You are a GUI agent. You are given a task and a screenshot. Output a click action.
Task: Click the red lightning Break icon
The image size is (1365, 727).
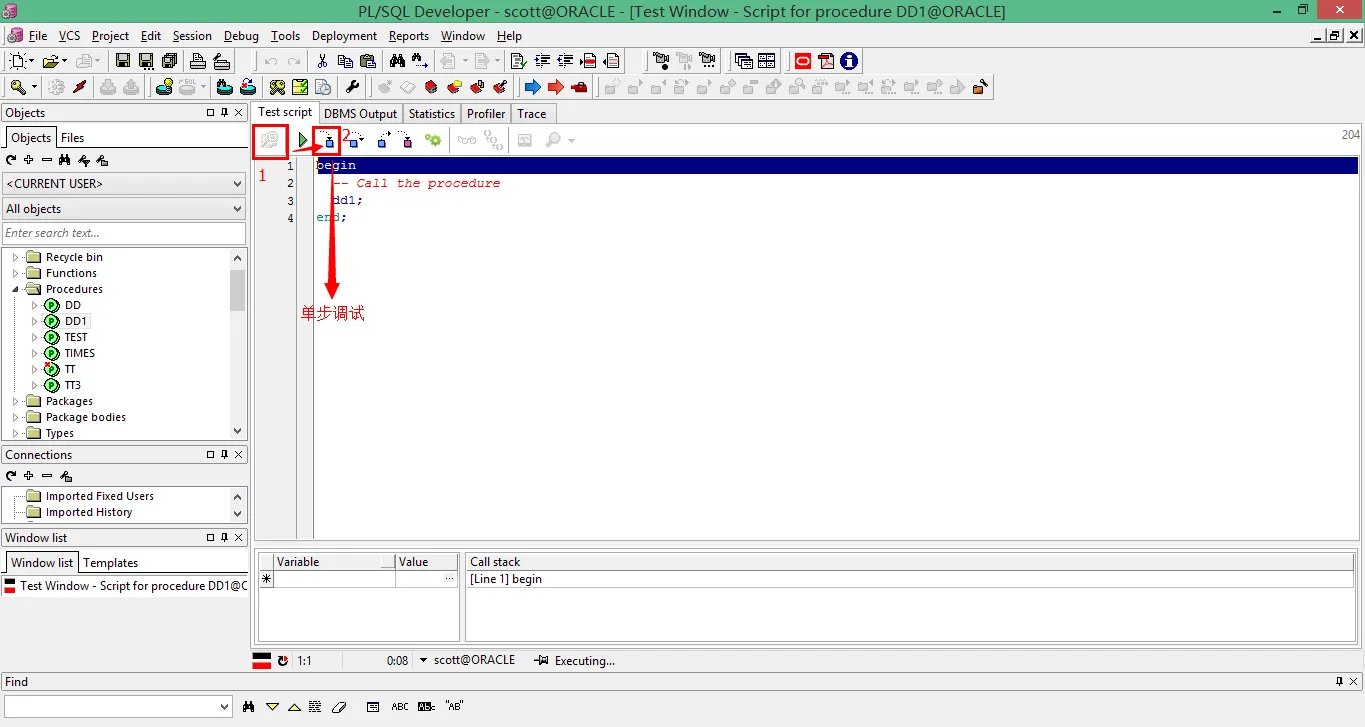tap(79, 87)
